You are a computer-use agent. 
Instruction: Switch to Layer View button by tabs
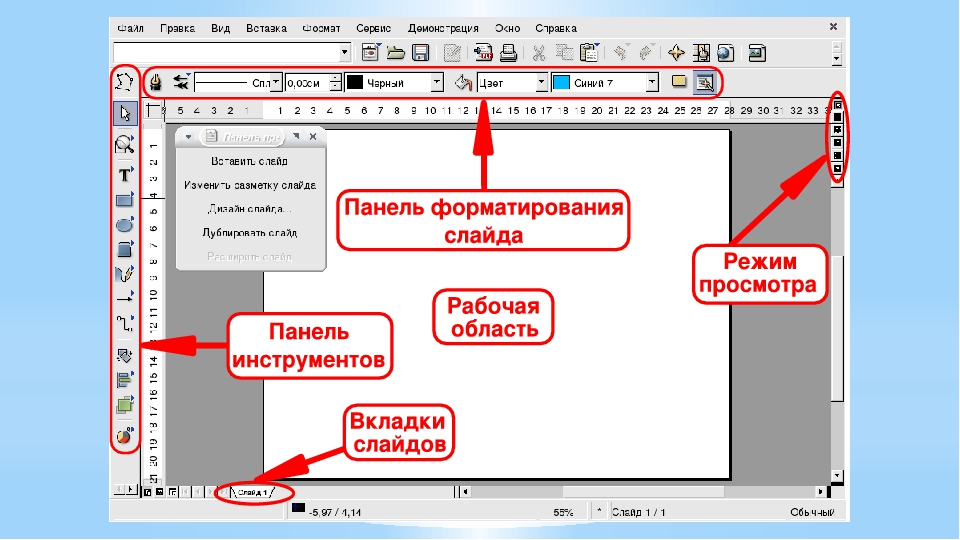pyautogui.click(x=173, y=492)
